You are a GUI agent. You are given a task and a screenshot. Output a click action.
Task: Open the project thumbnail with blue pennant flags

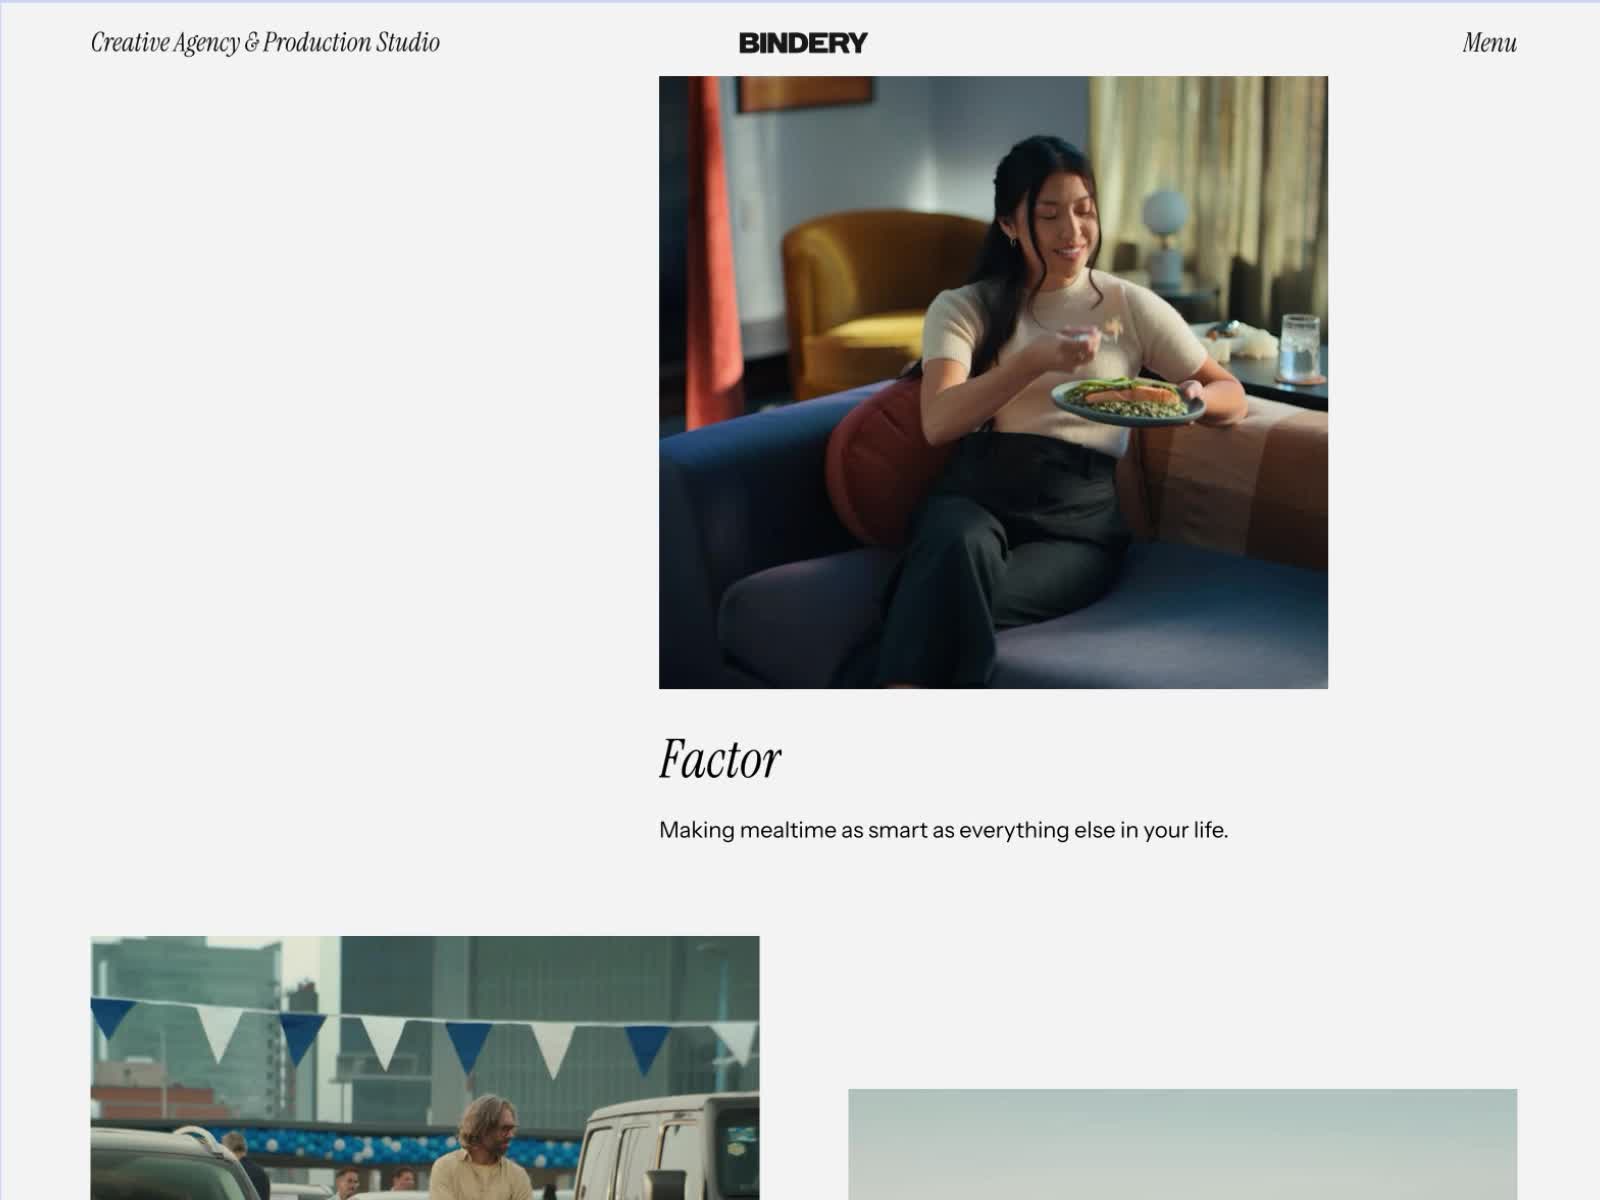coord(425,1068)
